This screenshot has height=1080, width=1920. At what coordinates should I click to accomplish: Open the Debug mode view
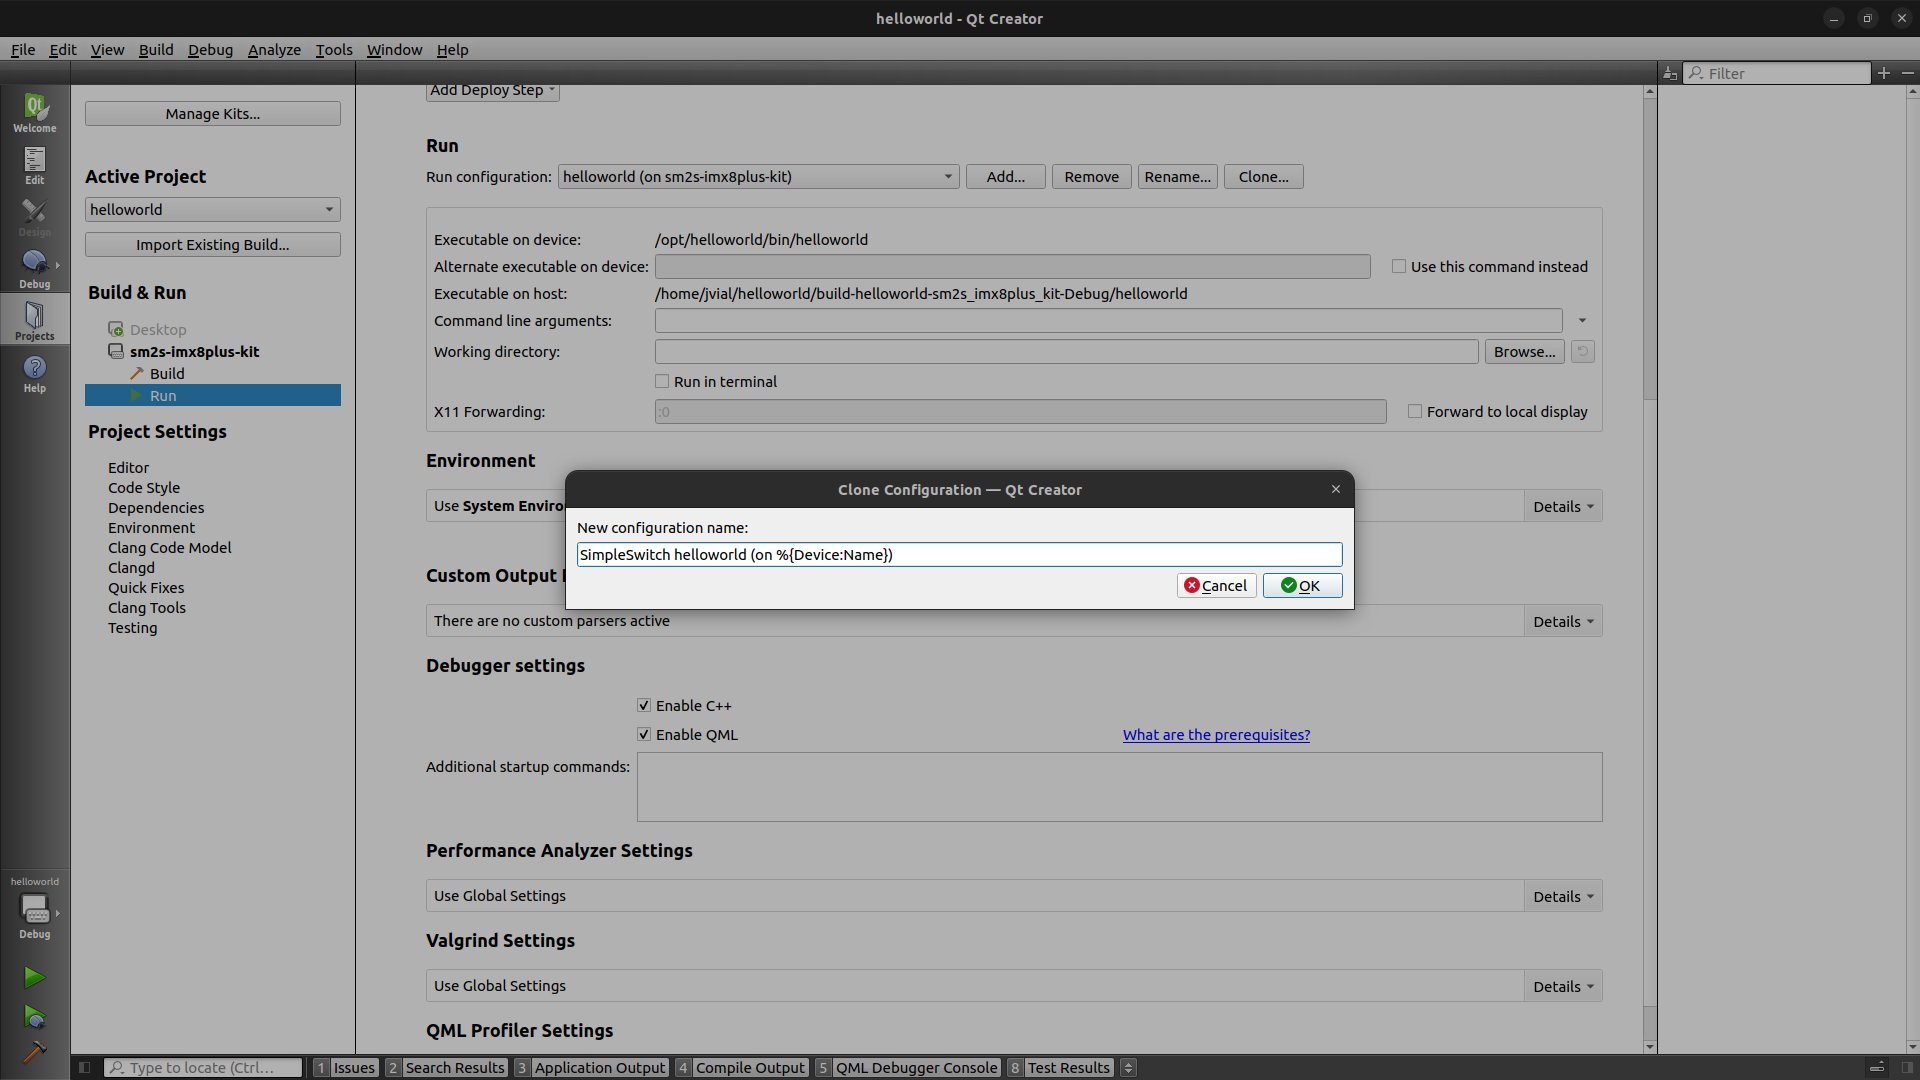coord(34,265)
